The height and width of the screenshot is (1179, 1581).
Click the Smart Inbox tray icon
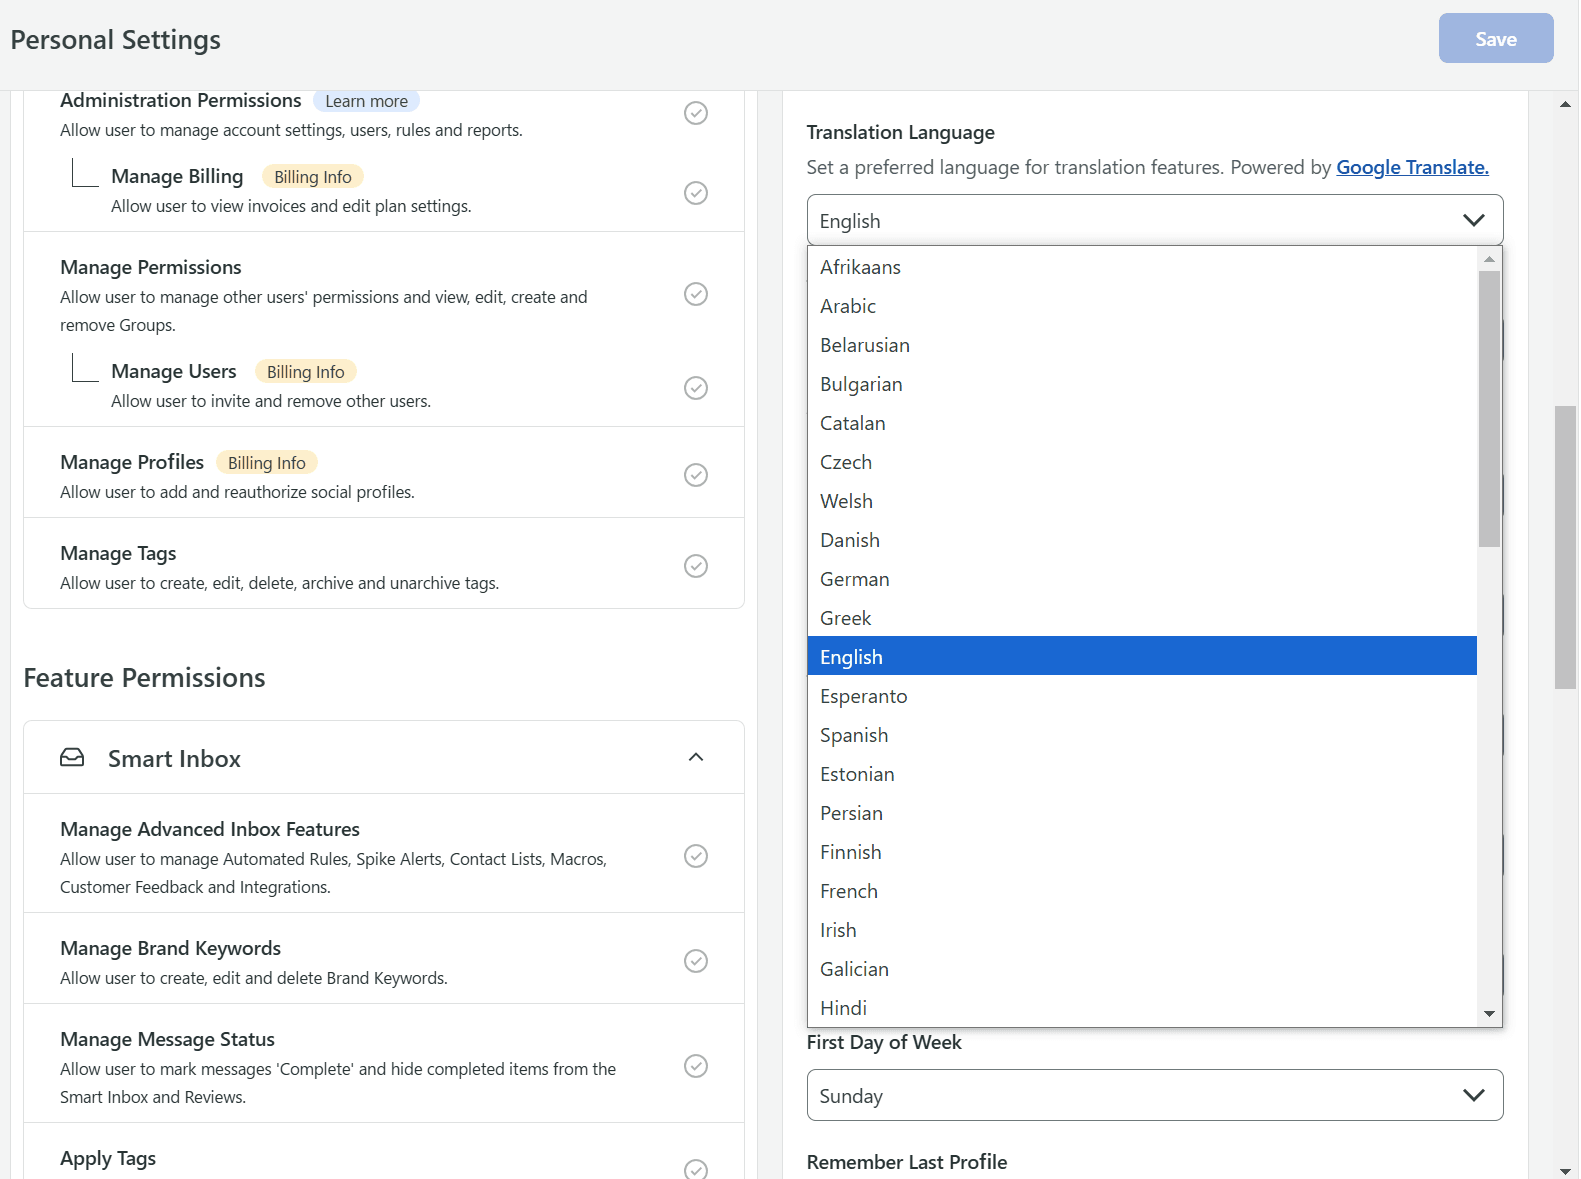click(x=72, y=758)
